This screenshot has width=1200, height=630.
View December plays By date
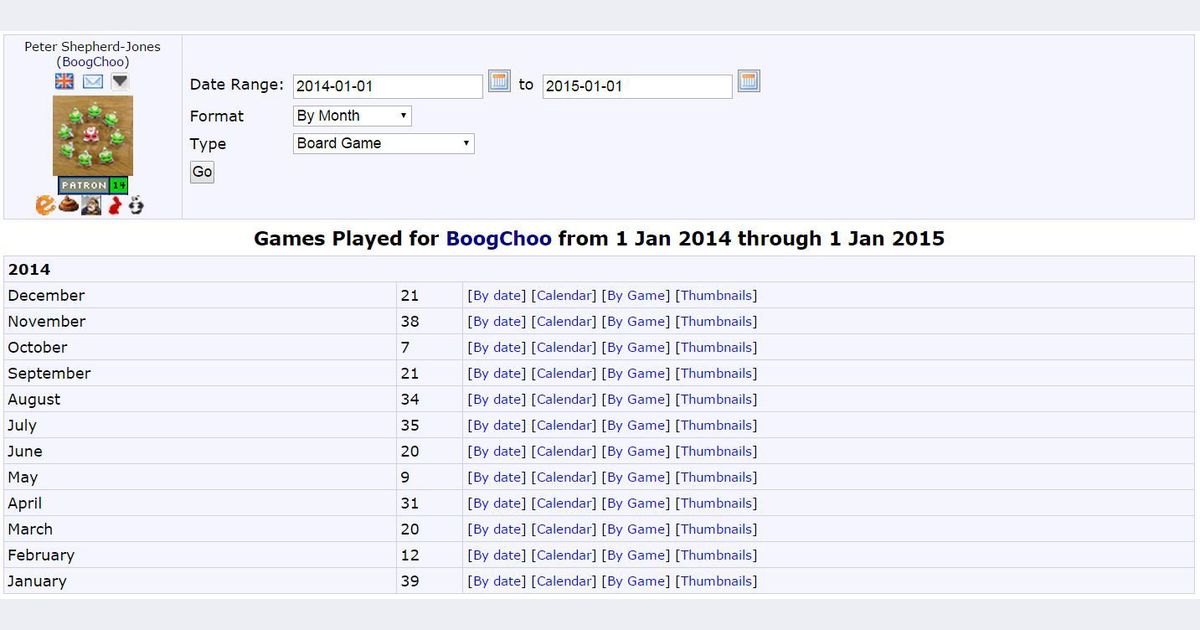[496, 295]
